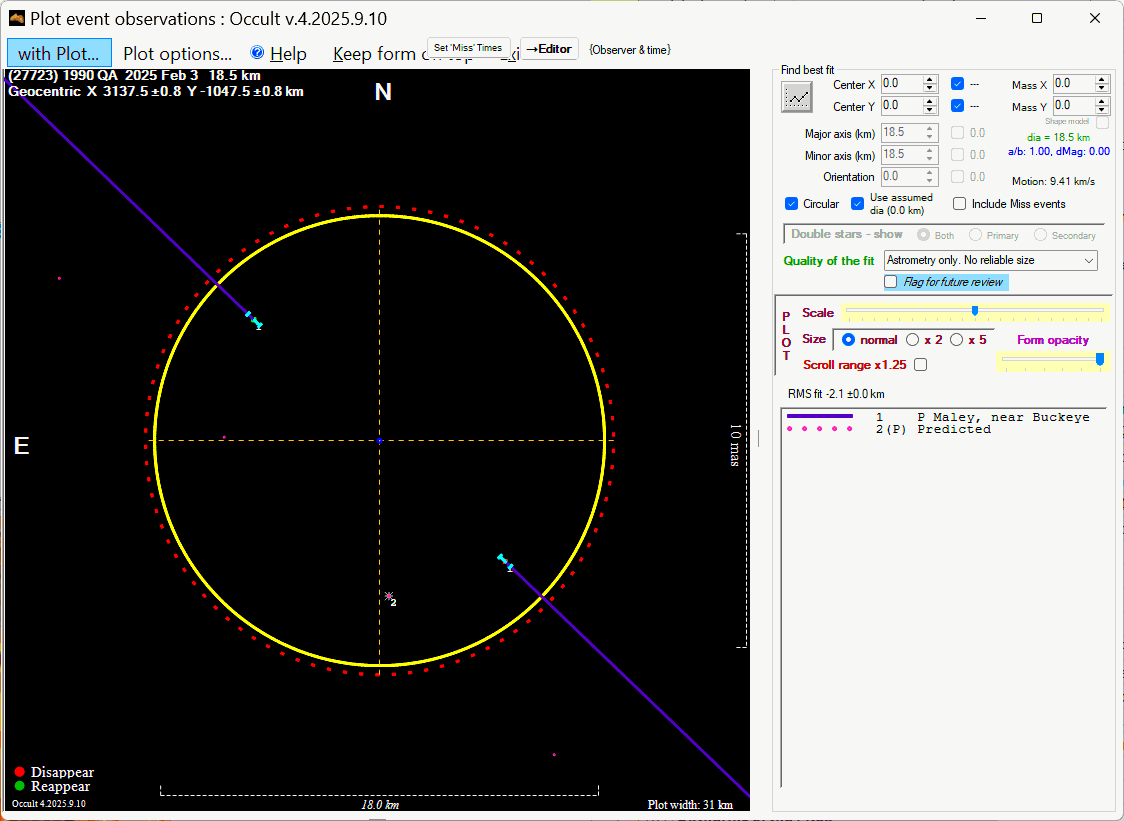
Task: Open Quality of the fit dropdown
Action: pyautogui.click(x=1088, y=260)
